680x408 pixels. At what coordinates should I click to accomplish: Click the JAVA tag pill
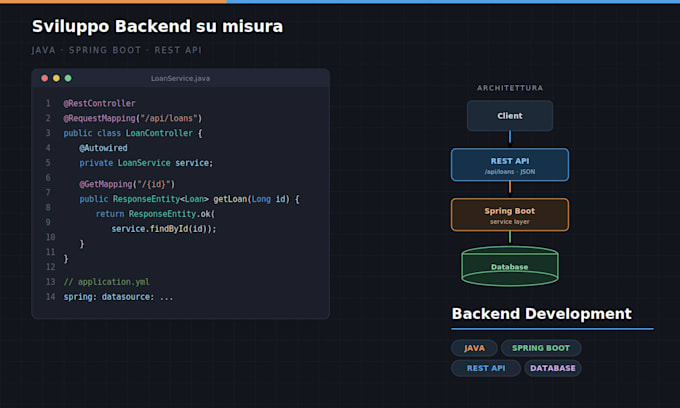474,348
